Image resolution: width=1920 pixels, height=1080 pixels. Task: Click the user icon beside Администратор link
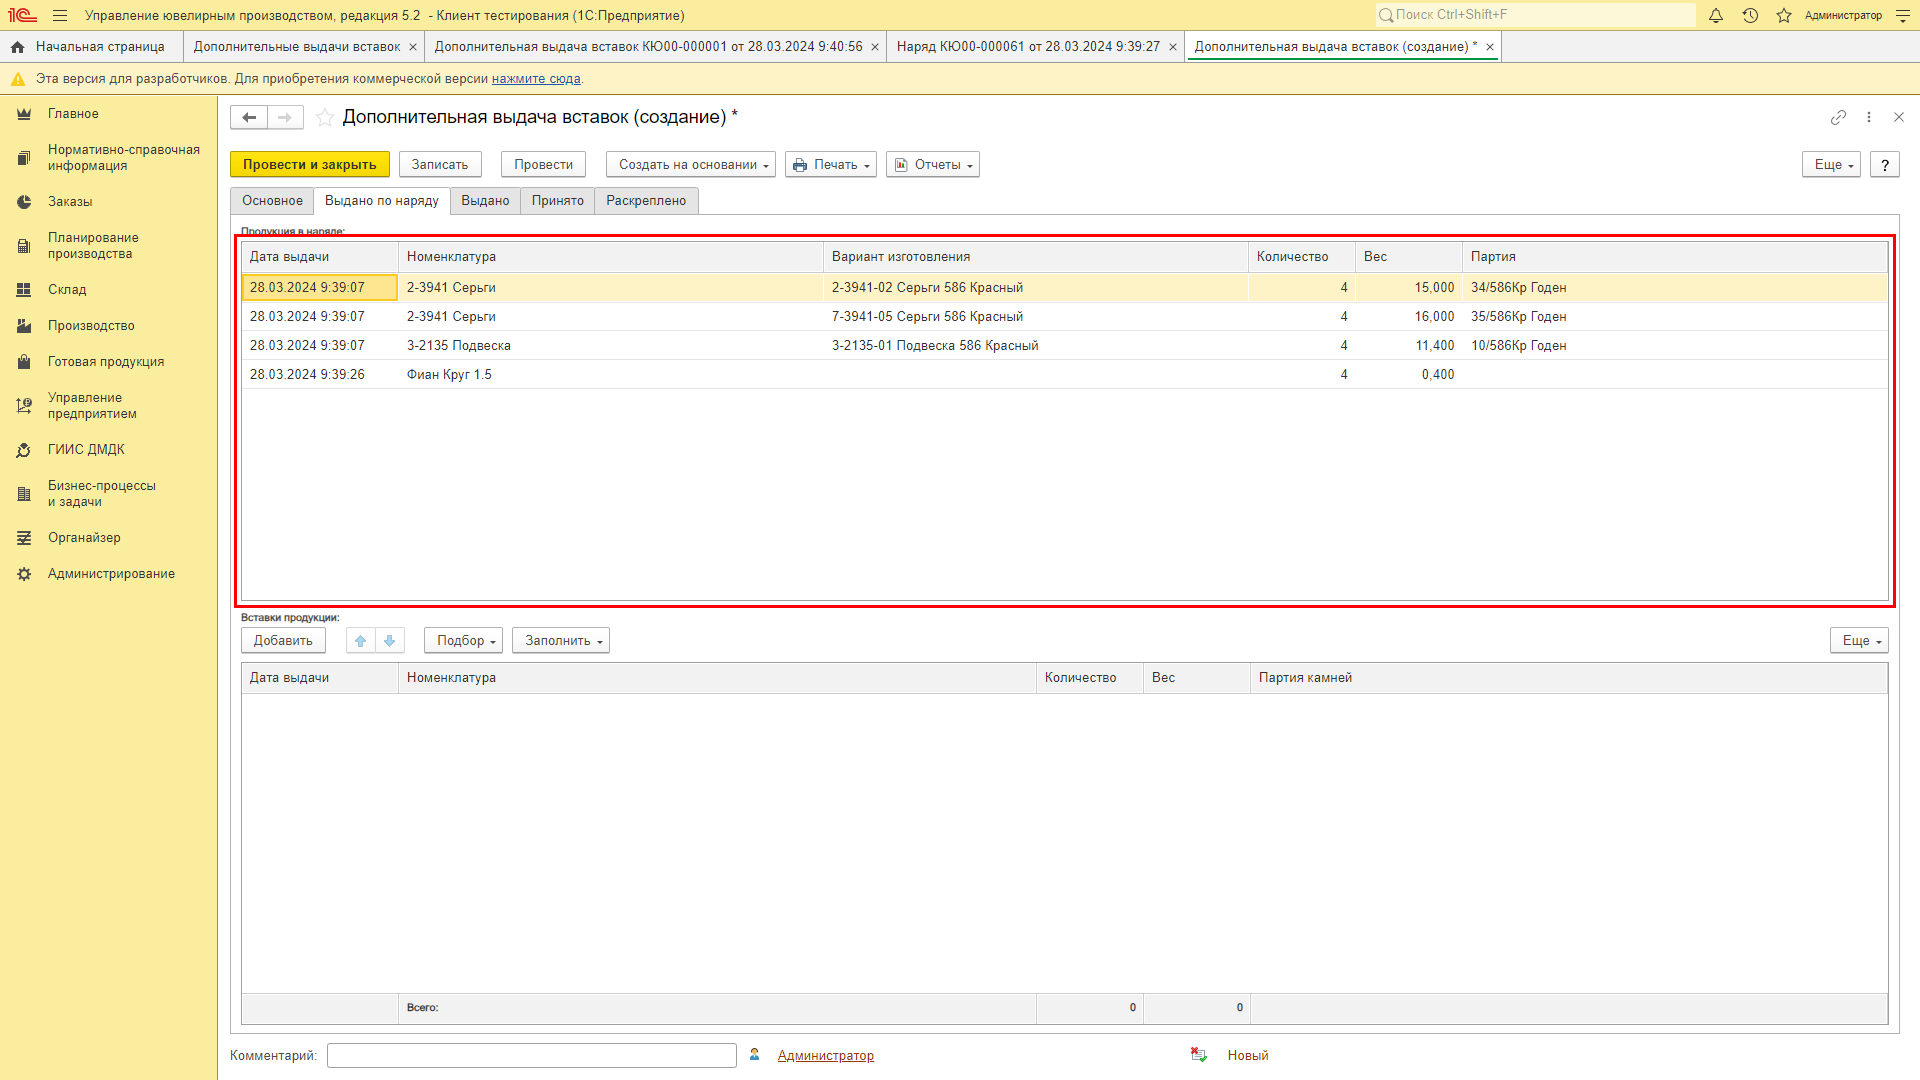(x=755, y=1055)
